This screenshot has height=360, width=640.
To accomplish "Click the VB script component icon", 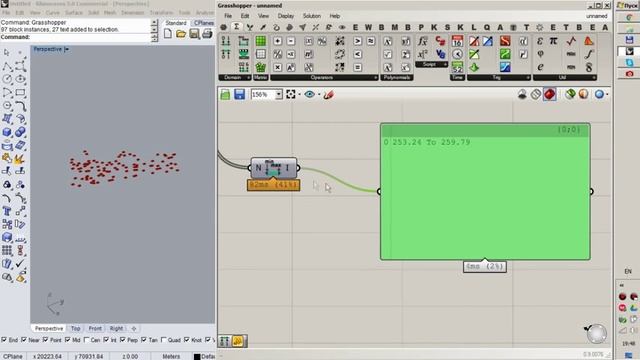I will pos(440,53).
